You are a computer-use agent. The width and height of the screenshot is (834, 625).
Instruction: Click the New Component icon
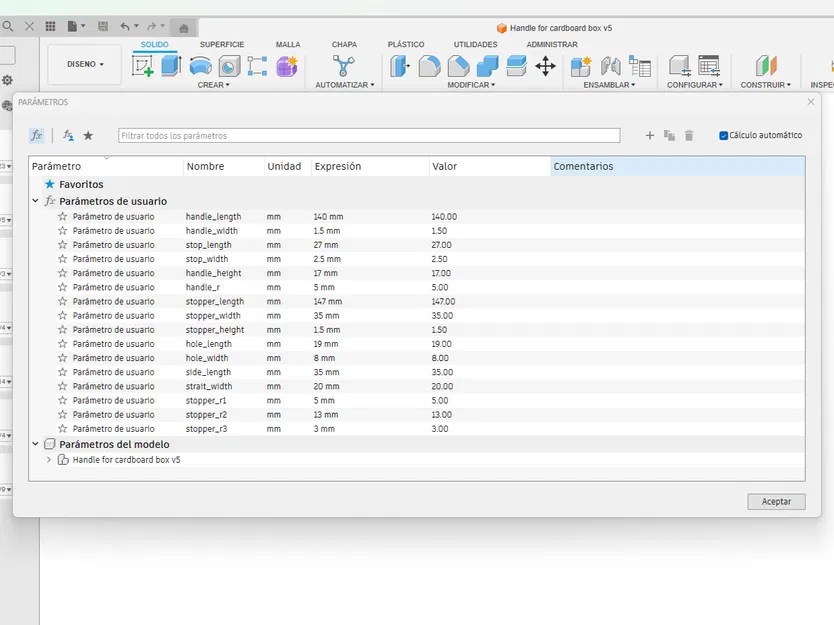coord(581,66)
